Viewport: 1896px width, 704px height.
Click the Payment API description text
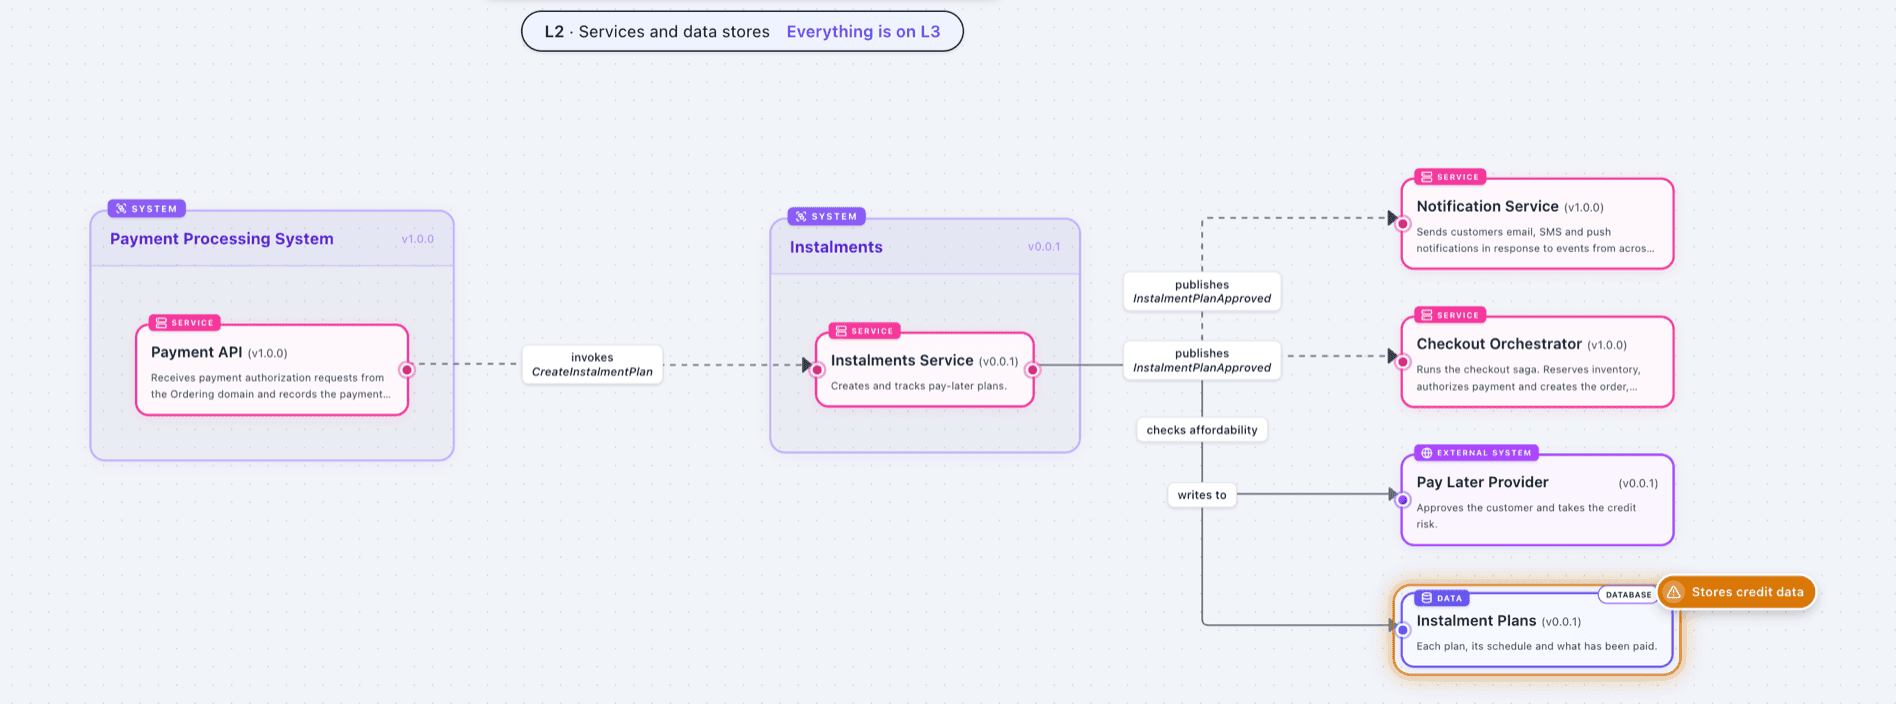(271, 386)
